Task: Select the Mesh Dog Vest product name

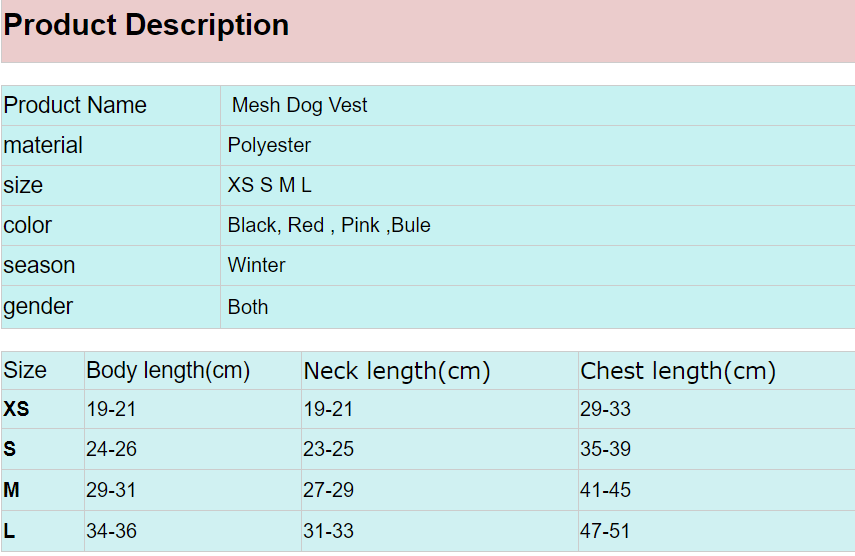Action: 299,105
